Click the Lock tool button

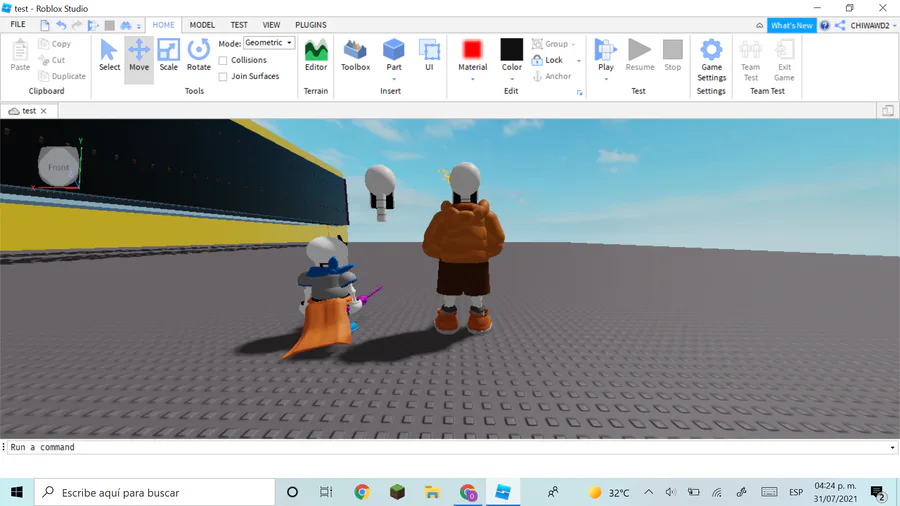pyautogui.click(x=547, y=60)
